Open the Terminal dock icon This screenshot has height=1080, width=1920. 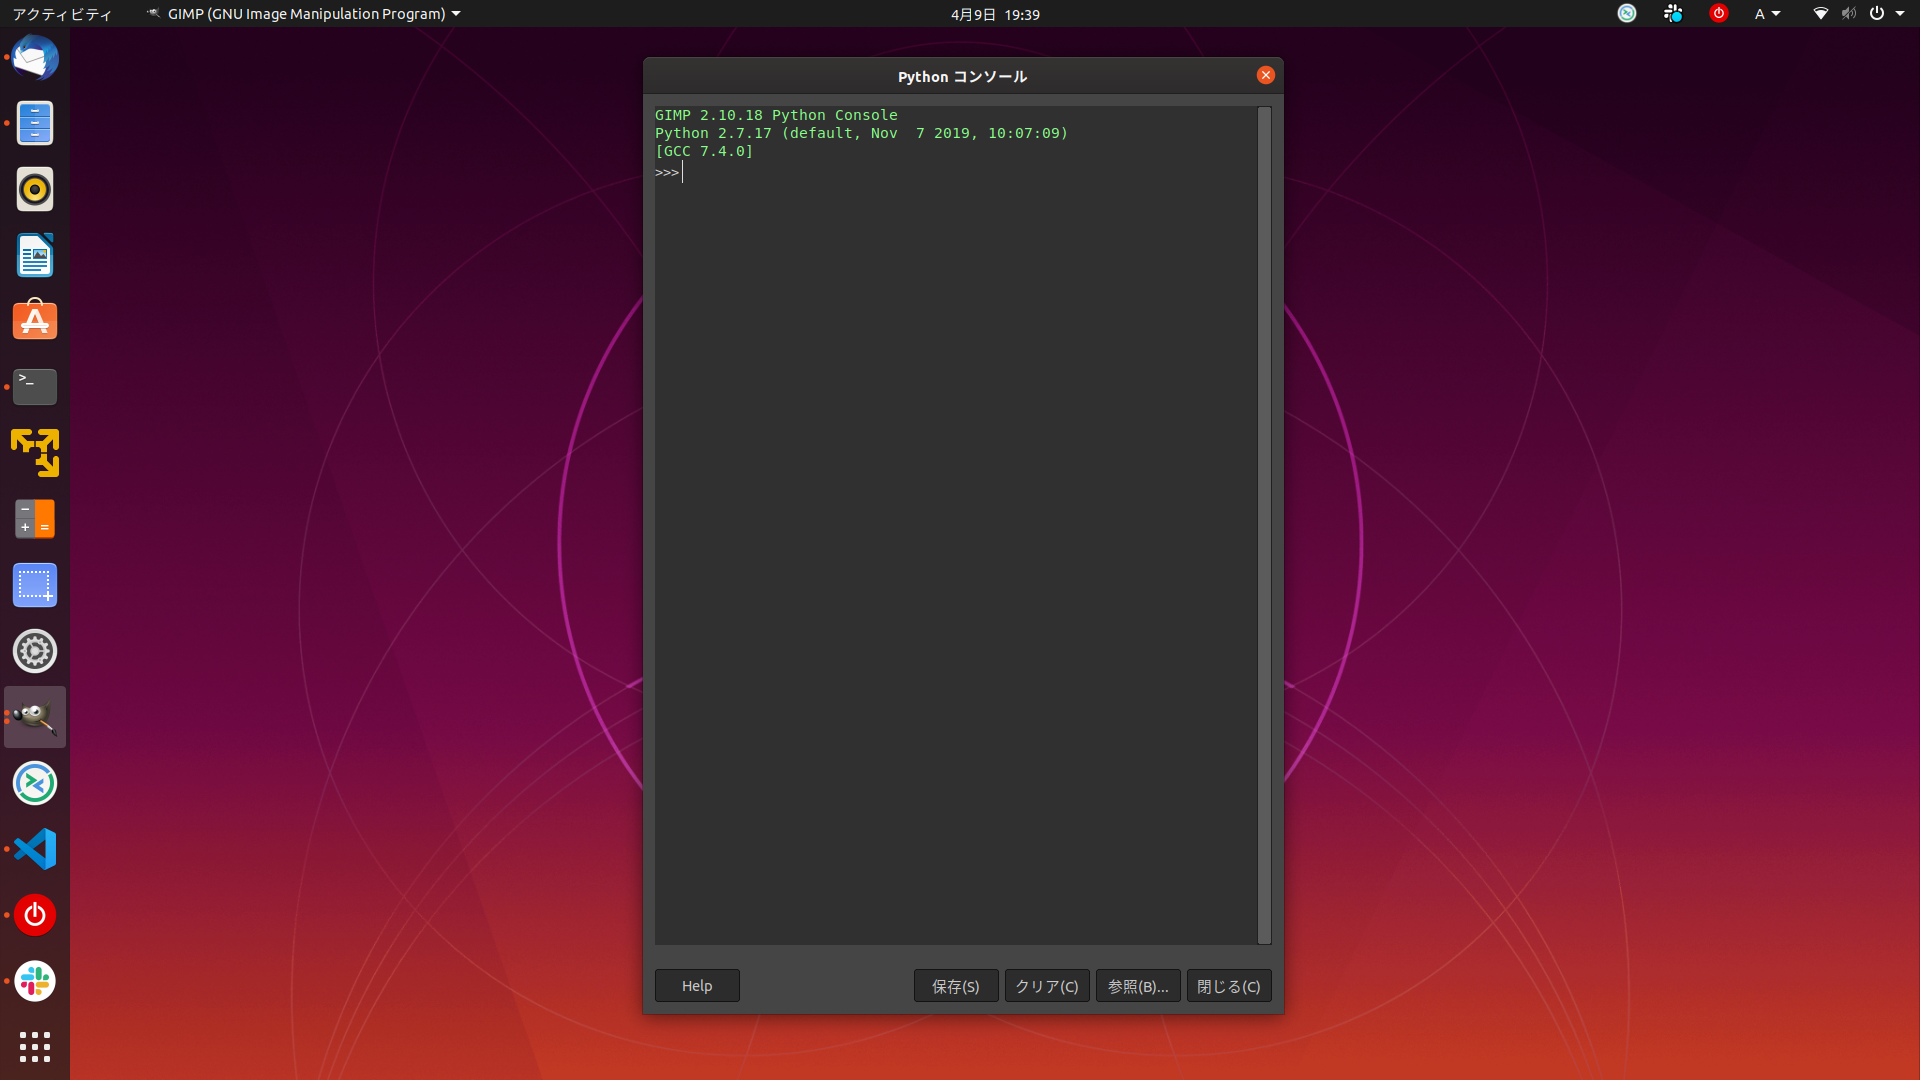pyautogui.click(x=35, y=387)
